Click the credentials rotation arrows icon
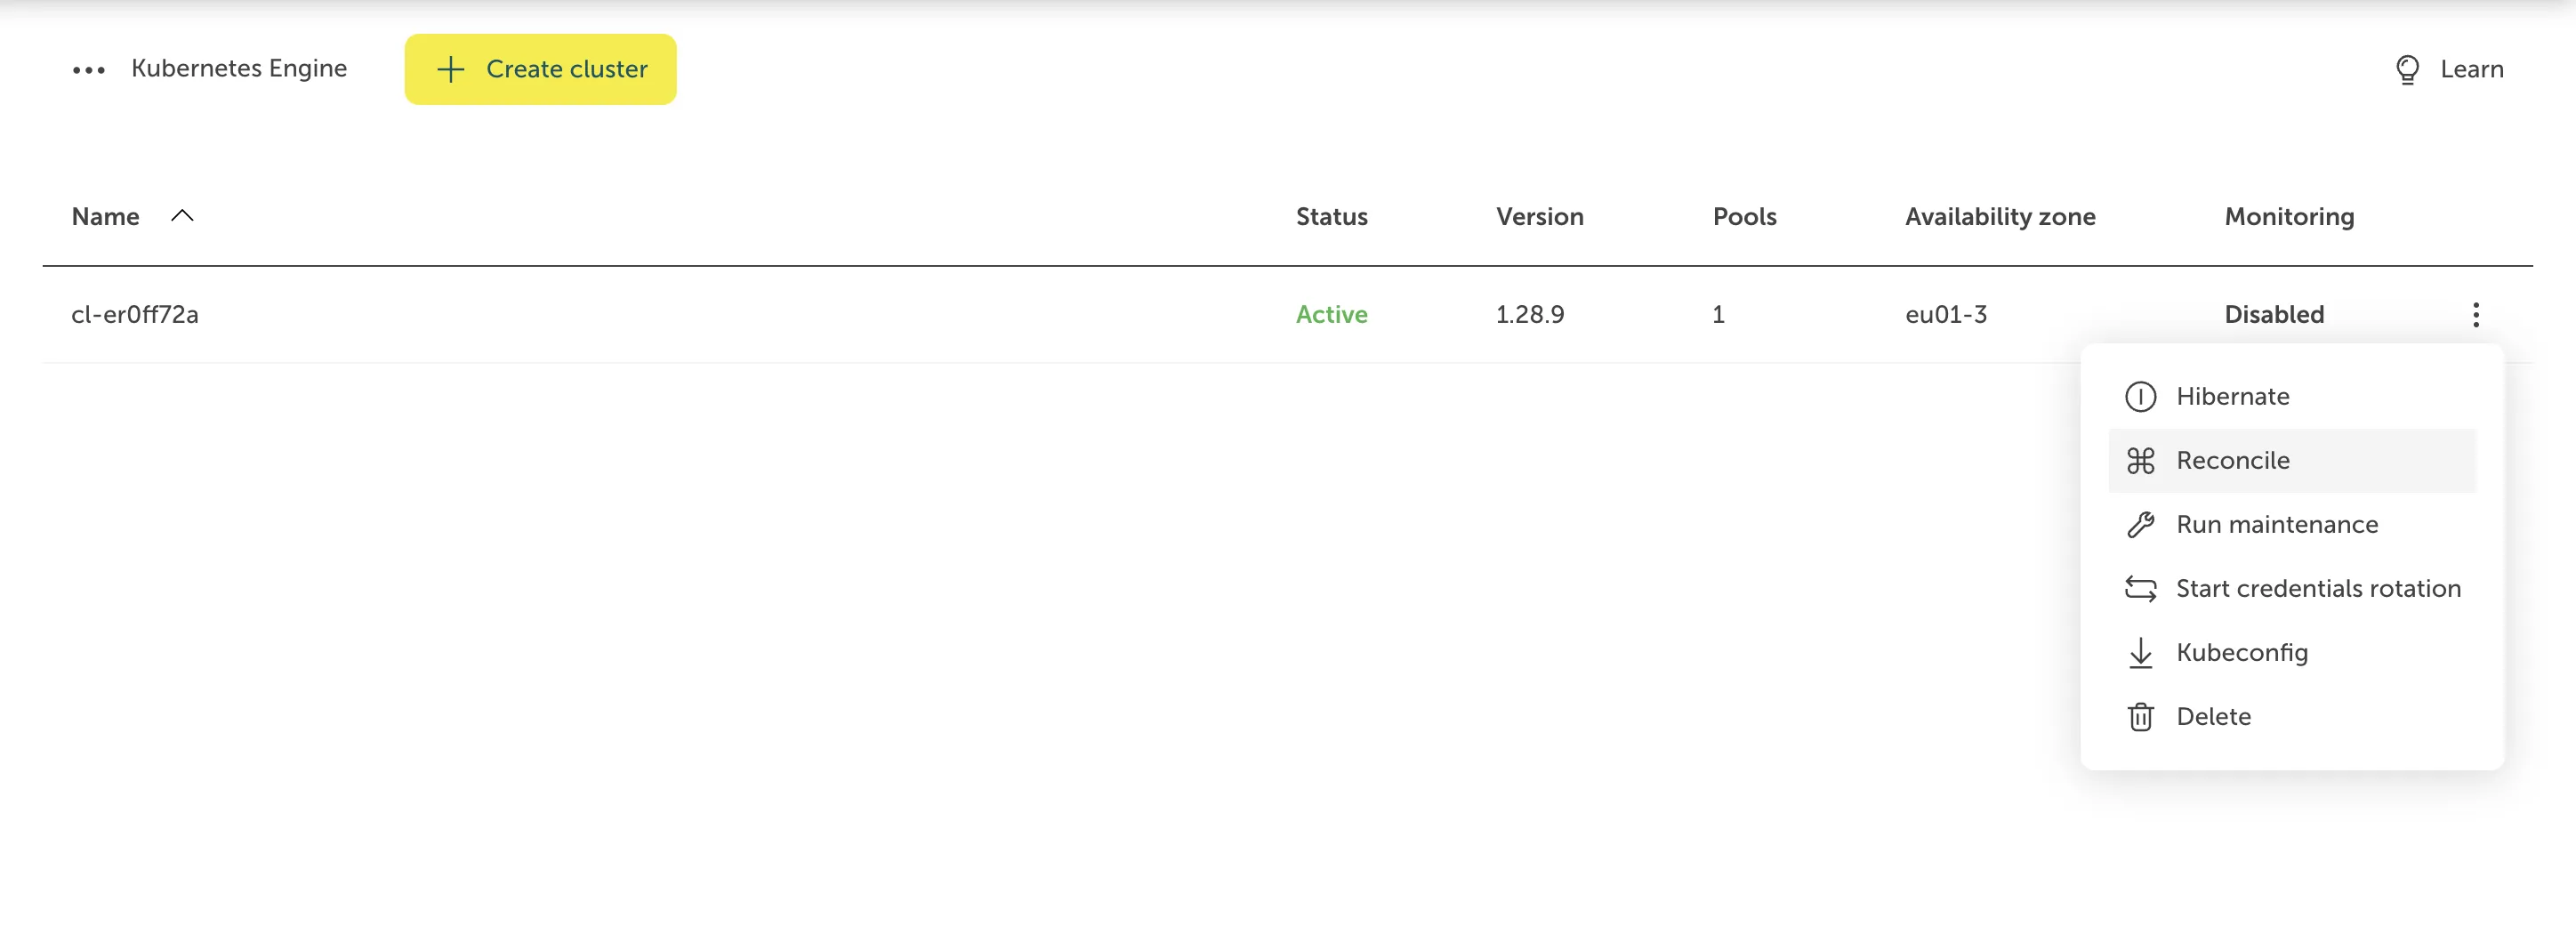 pyautogui.click(x=2141, y=589)
